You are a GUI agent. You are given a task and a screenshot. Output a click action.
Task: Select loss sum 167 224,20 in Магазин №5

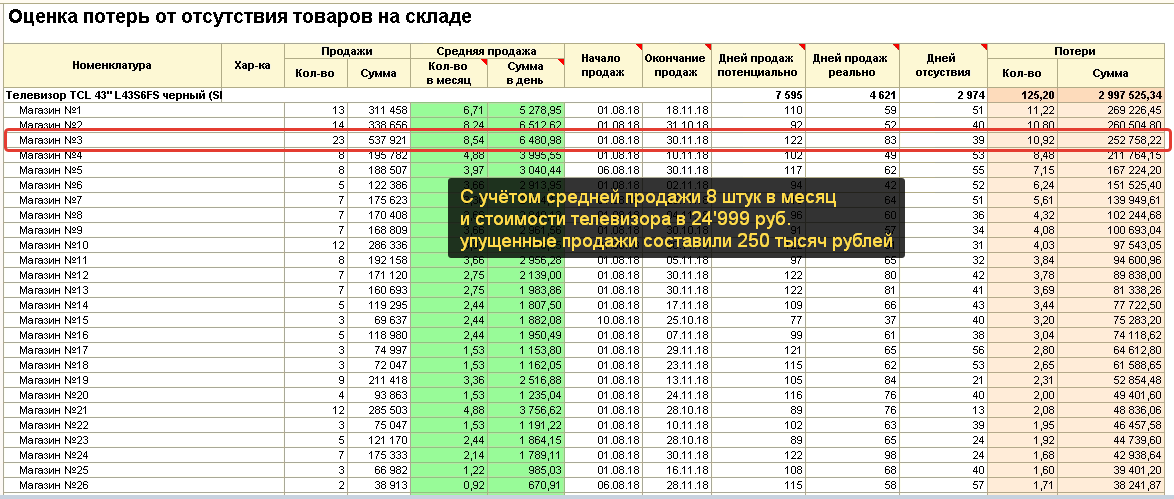[x=1134, y=170]
